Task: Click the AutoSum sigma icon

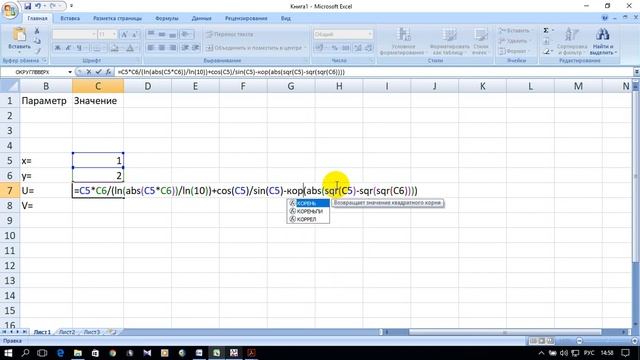Action: 546,31
